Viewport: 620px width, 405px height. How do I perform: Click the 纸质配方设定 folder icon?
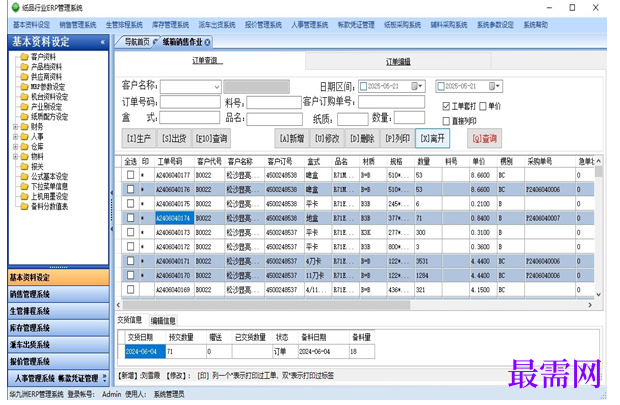point(24,116)
